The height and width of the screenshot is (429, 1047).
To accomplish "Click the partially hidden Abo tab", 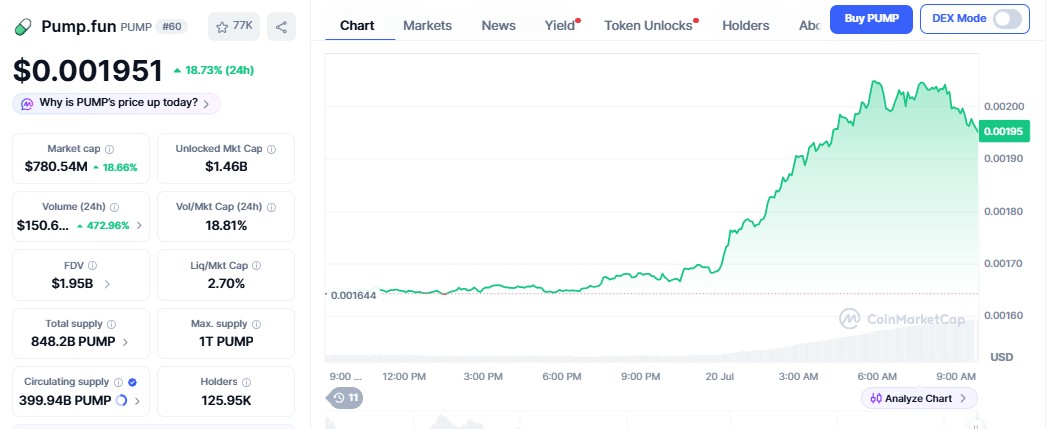I will 810,25.
